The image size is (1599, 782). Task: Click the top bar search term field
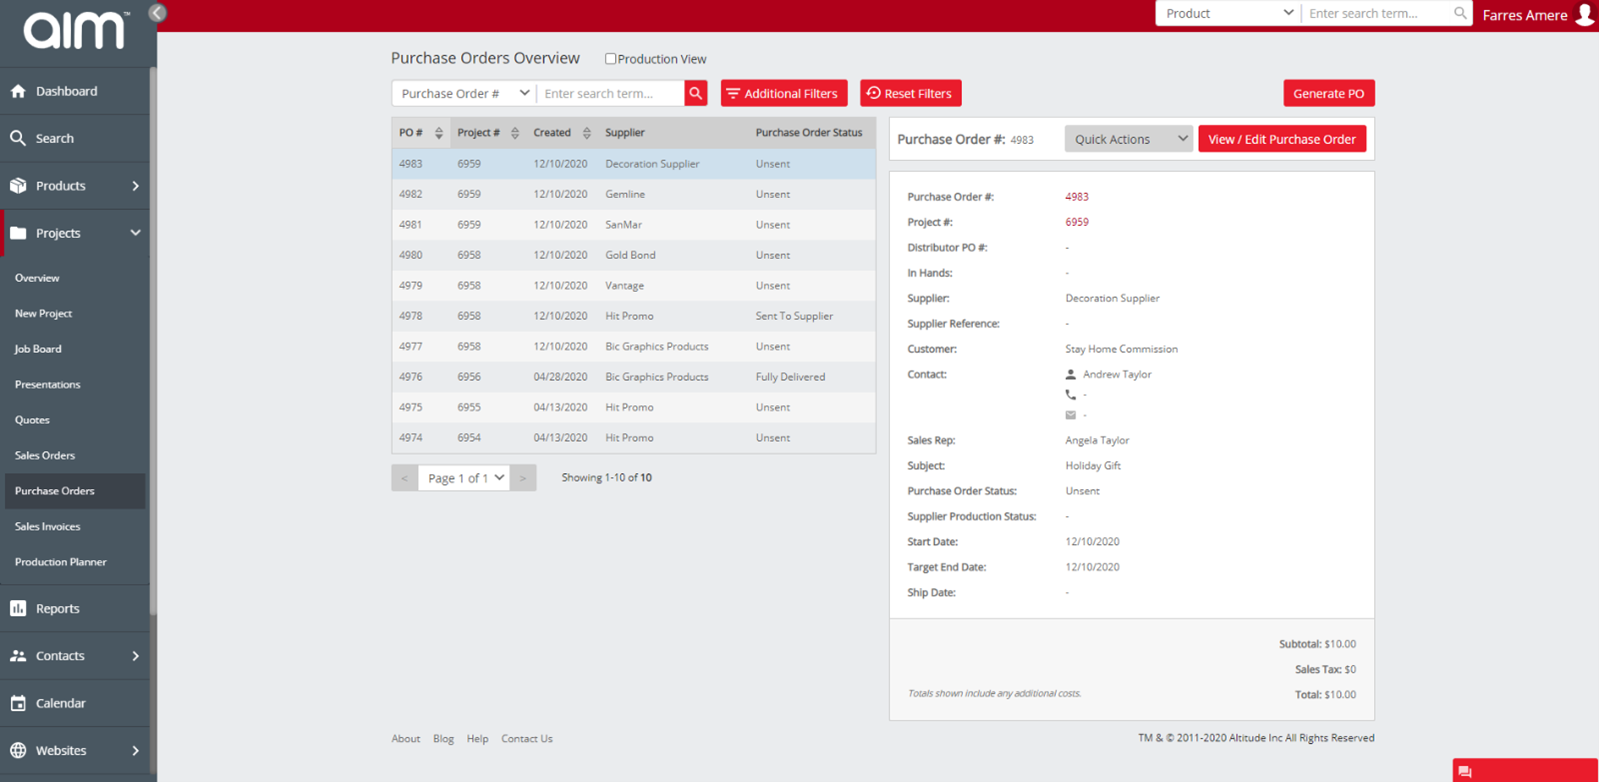point(1377,13)
